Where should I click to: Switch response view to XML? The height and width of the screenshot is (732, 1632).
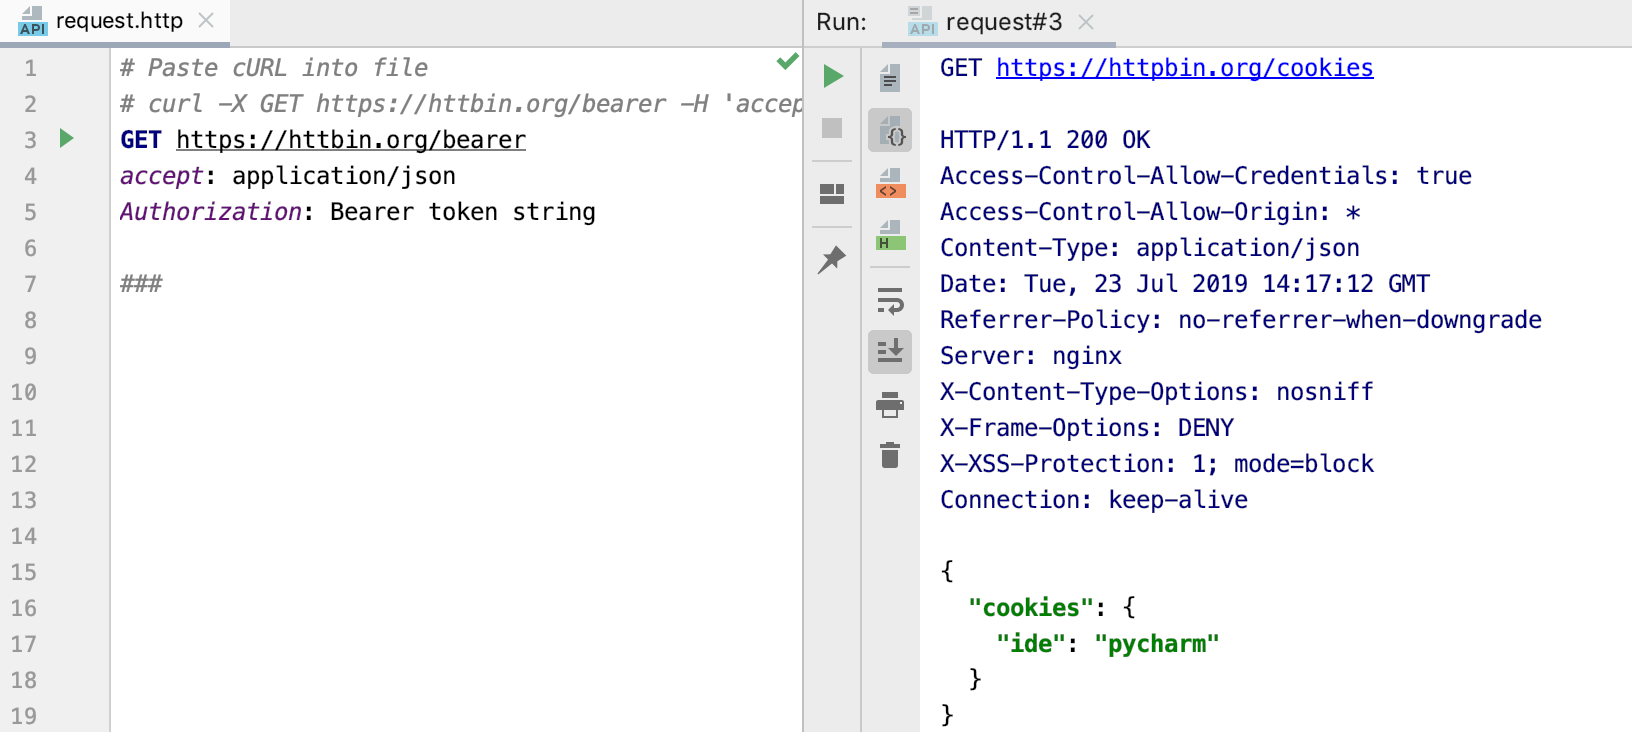point(890,184)
